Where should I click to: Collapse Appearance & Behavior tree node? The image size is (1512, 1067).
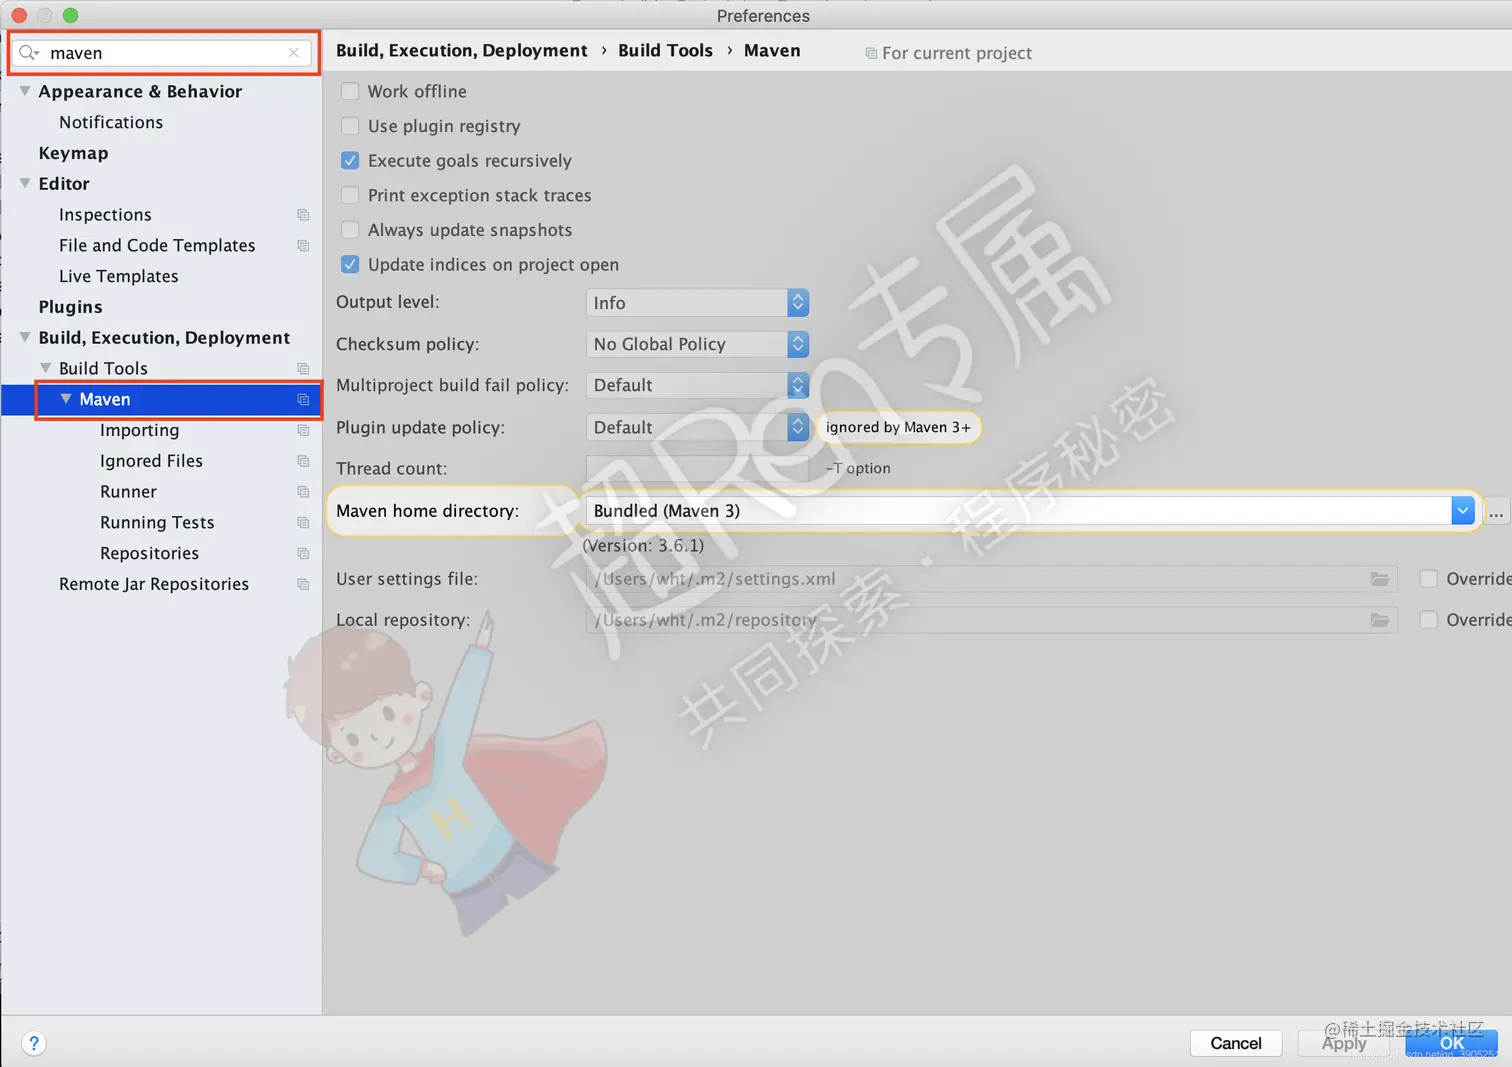pos(25,91)
